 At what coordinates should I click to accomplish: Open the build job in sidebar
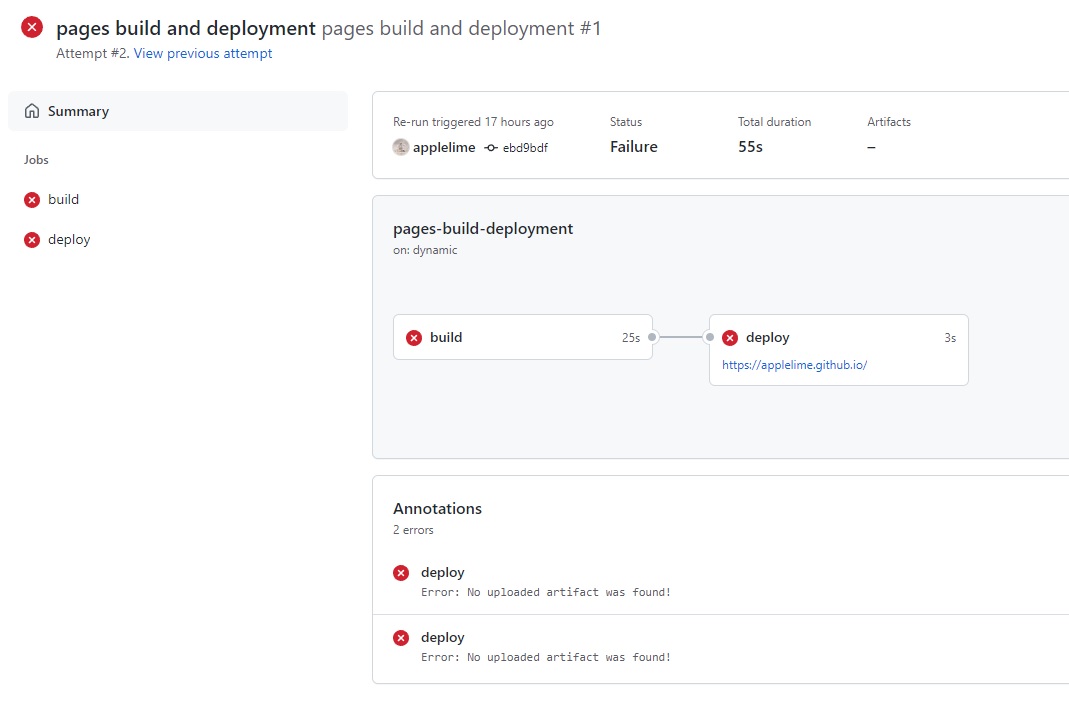pyautogui.click(x=63, y=199)
